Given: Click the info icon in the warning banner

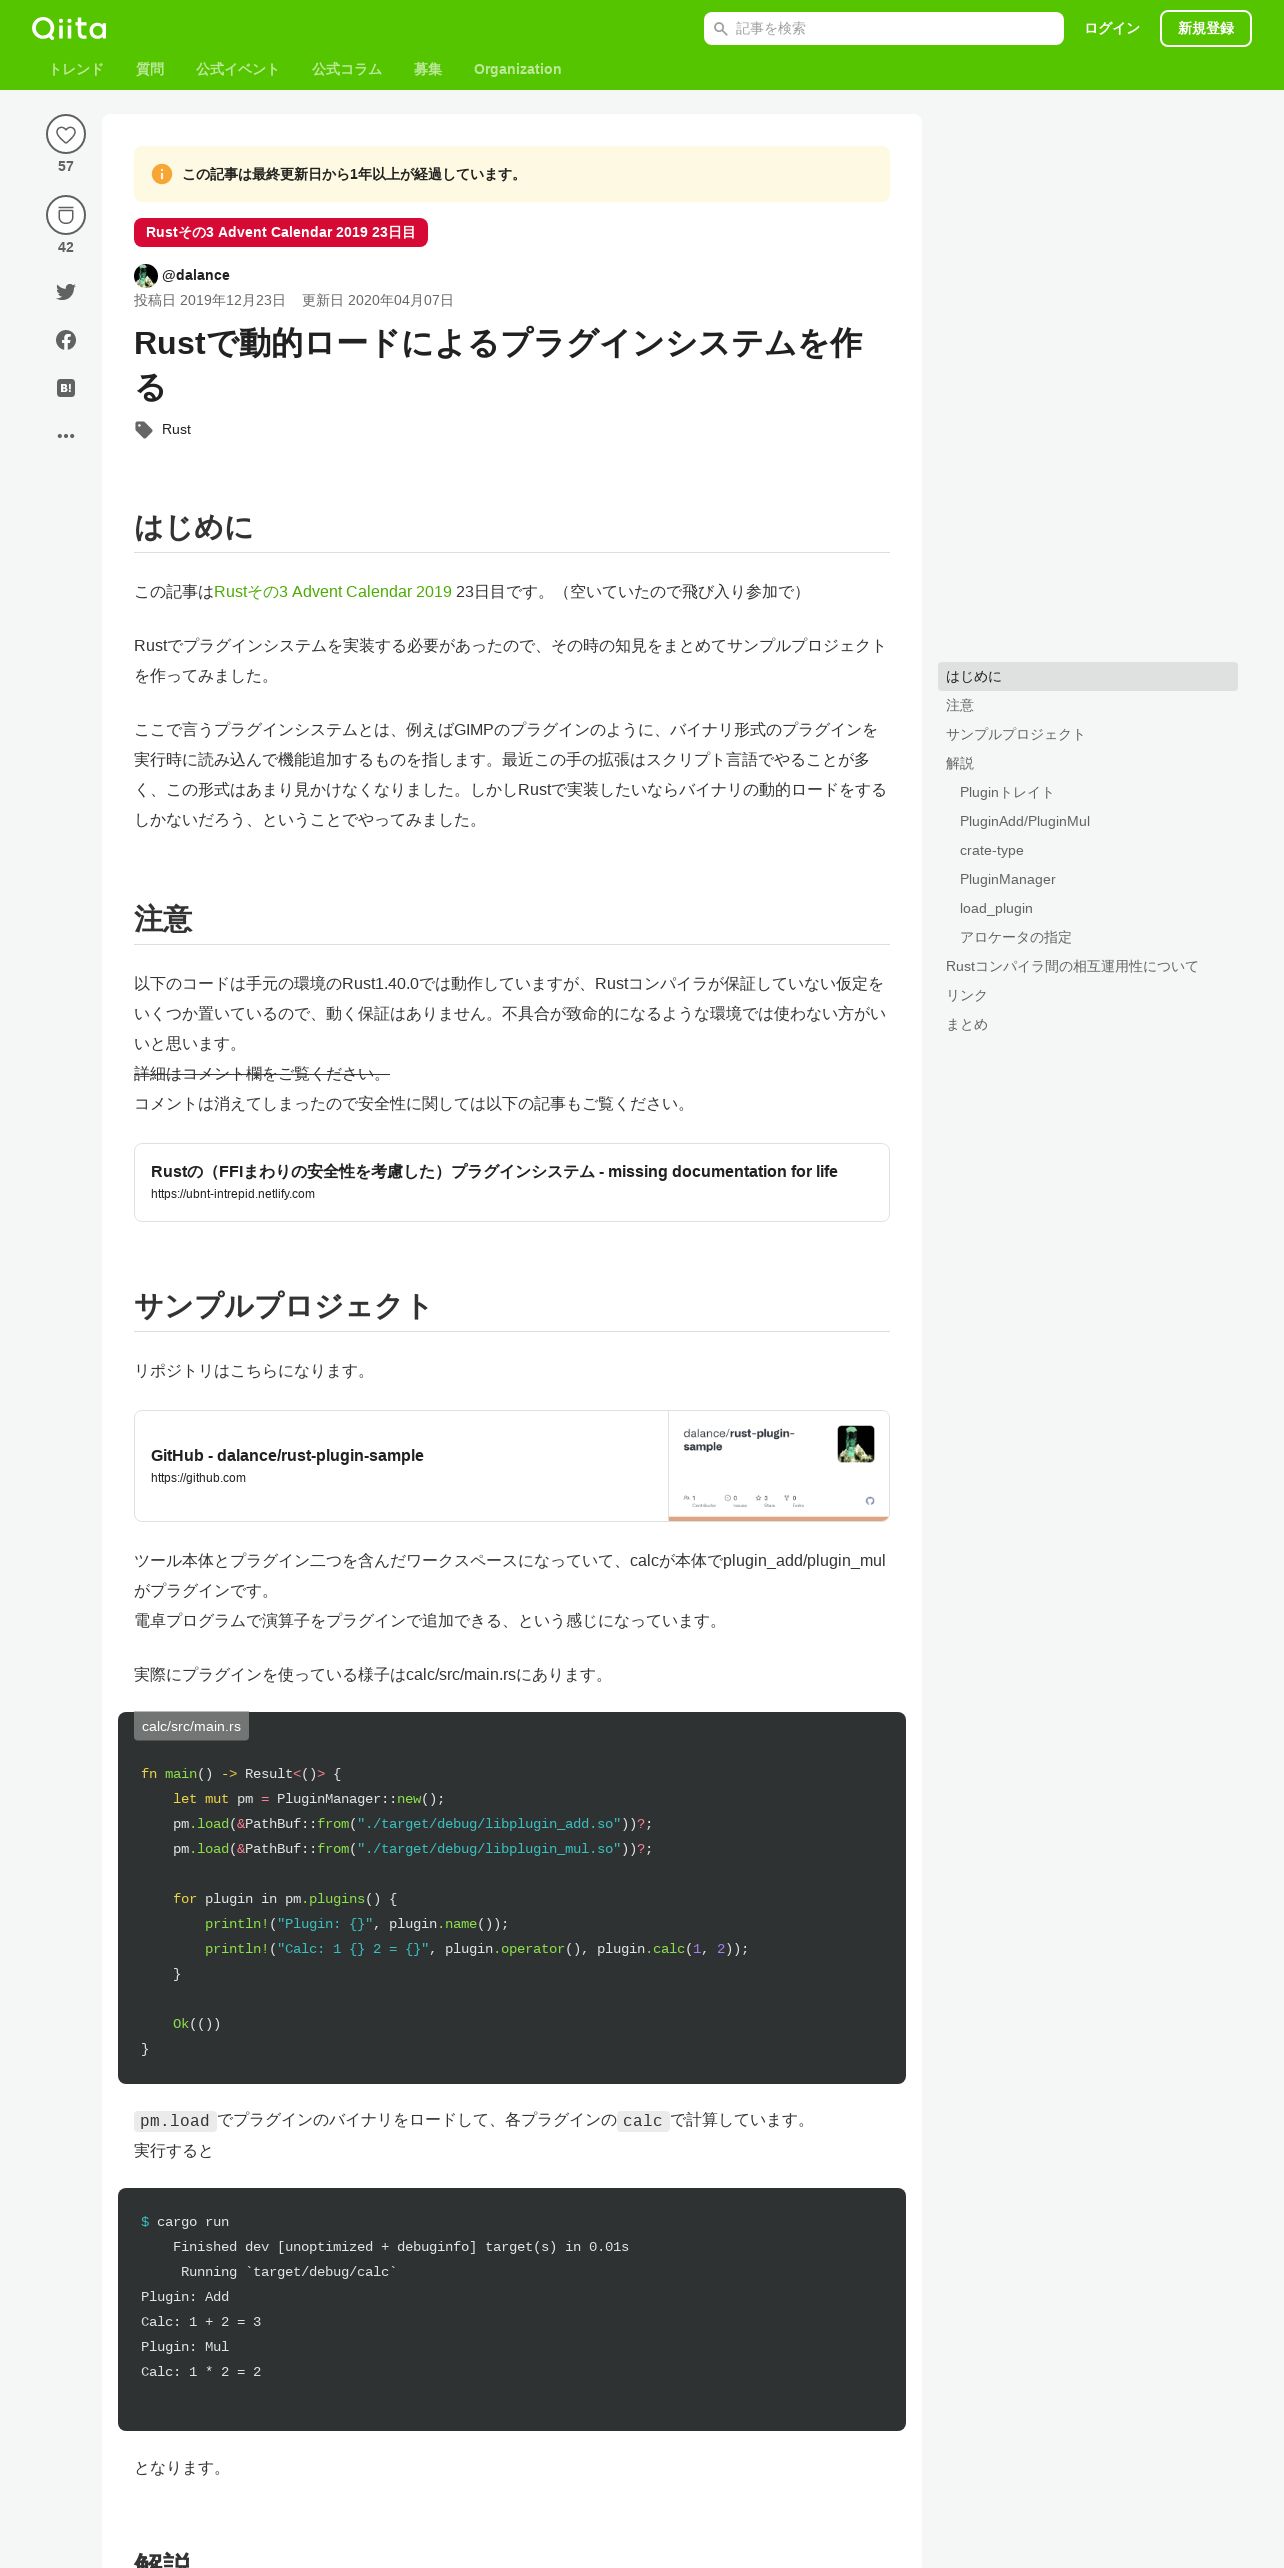Looking at the screenshot, I should pyautogui.click(x=162, y=174).
